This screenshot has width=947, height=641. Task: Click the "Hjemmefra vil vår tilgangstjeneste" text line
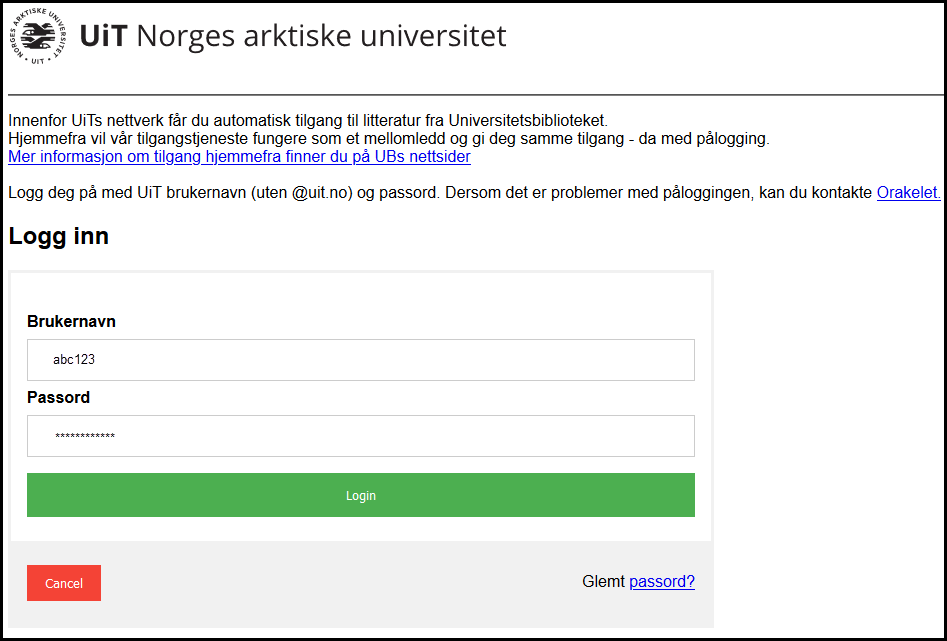pyautogui.click(x=388, y=139)
